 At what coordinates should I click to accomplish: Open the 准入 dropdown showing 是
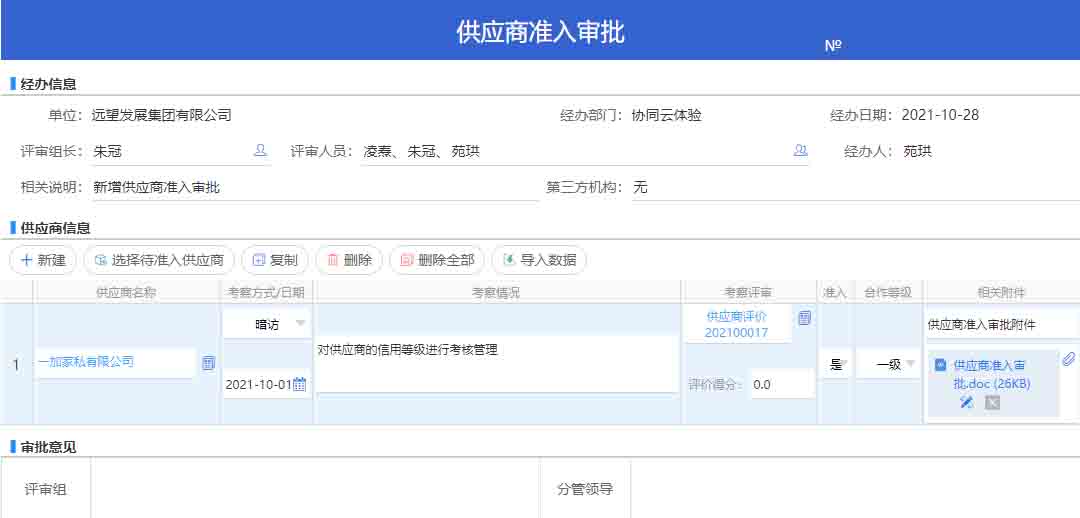[x=835, y=364]
